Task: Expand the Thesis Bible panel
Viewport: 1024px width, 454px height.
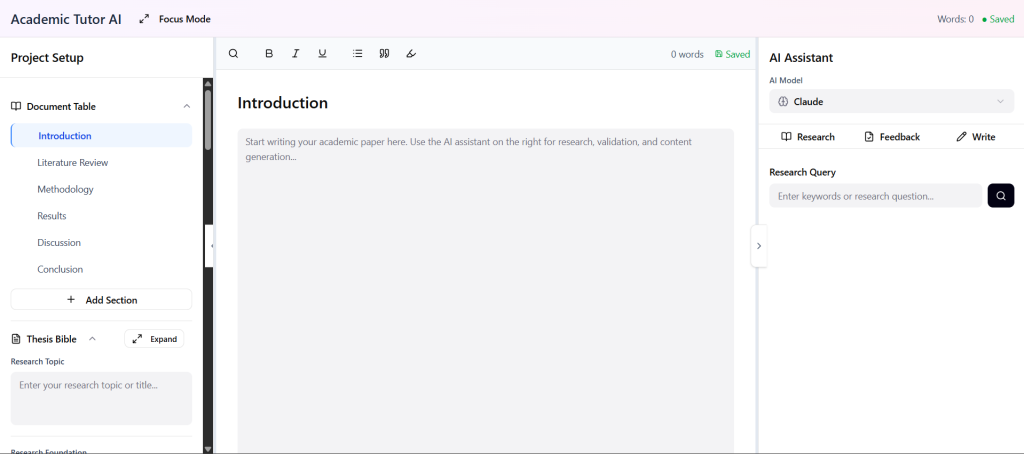Action: (x=154, y=339)
